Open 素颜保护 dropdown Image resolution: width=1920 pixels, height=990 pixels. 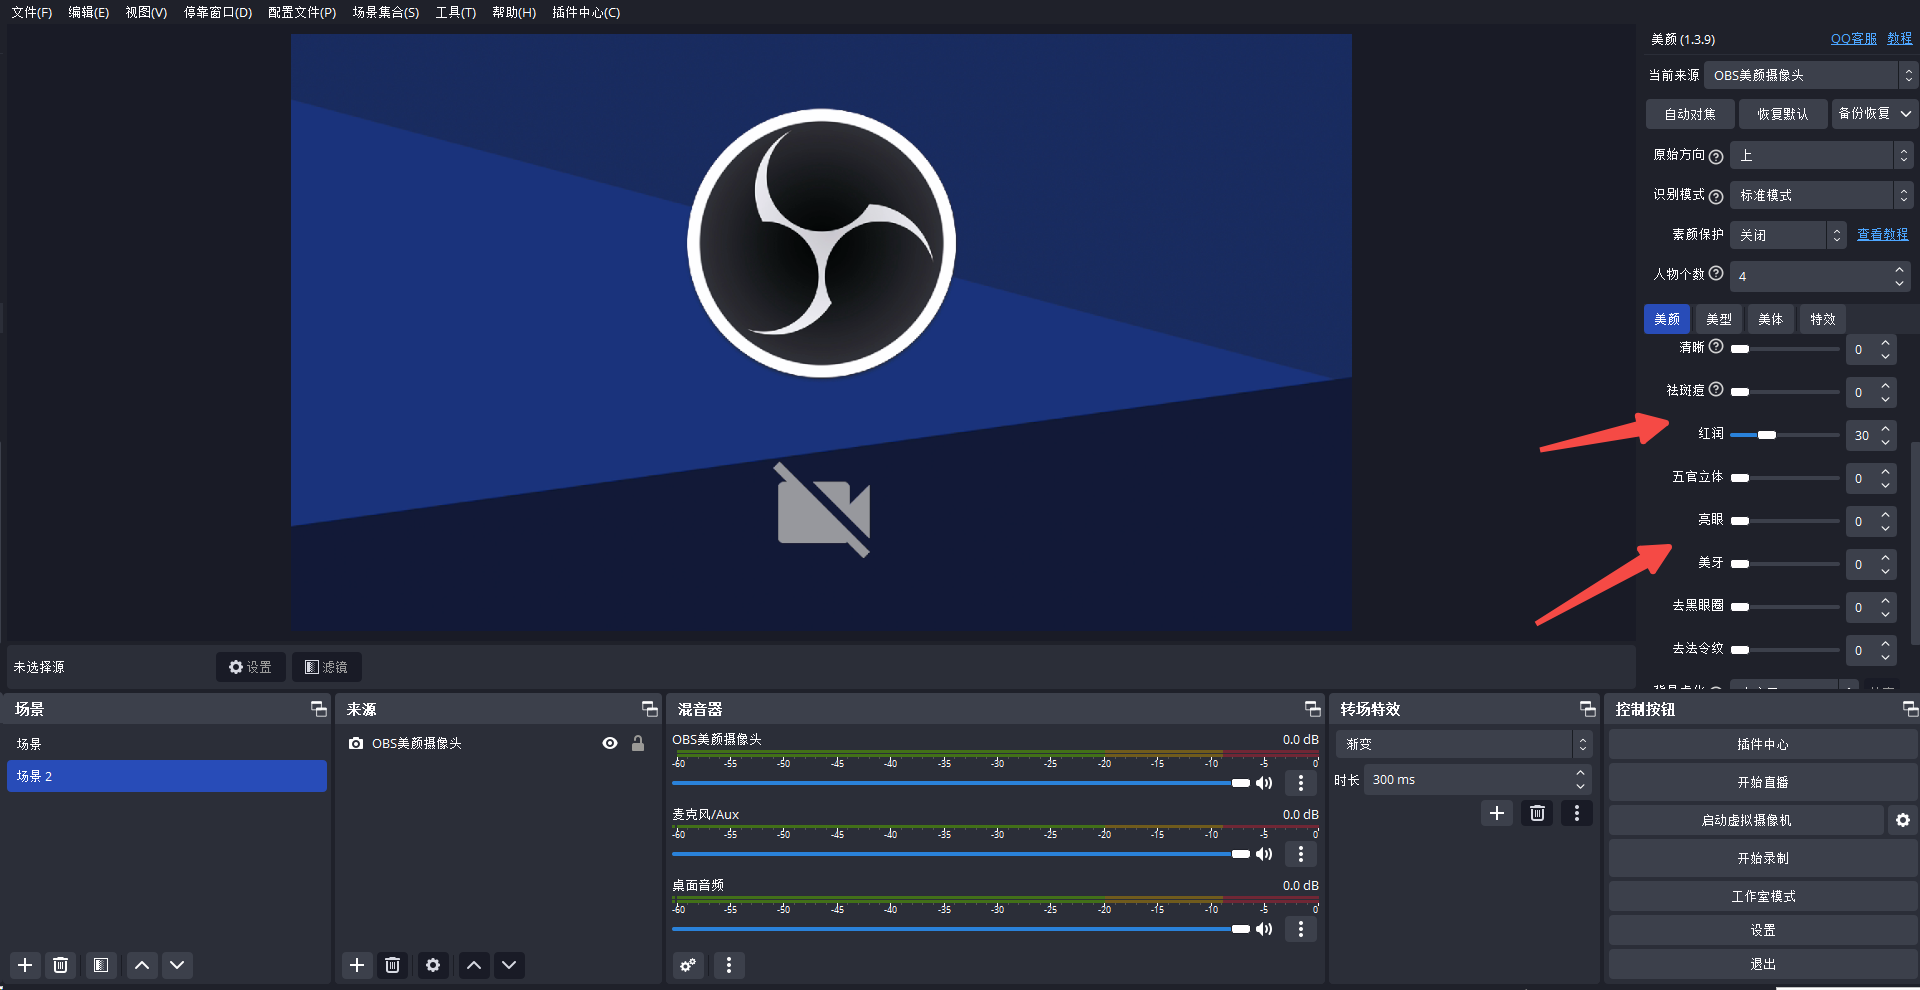1787,235
